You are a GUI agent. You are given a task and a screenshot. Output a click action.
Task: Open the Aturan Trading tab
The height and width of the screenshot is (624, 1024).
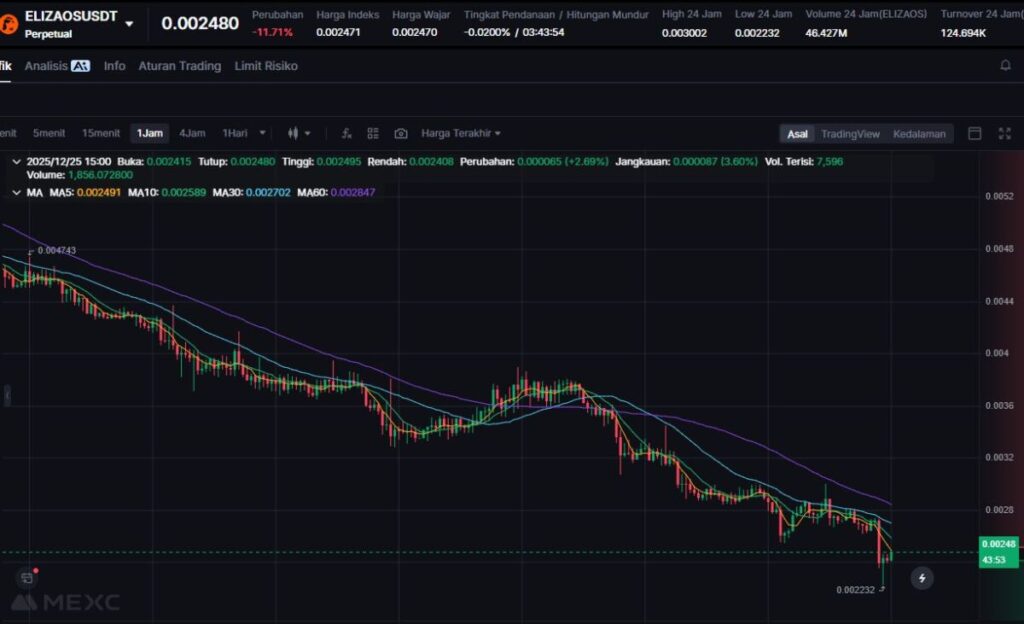(179, 66)
